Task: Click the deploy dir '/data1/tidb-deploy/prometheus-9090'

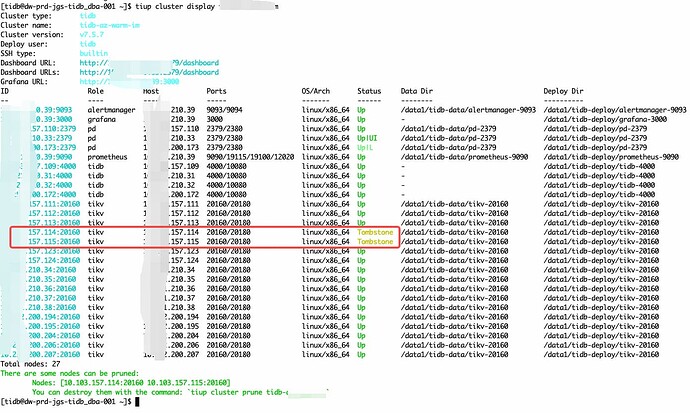Action: pyautogui.click(x=611, y=157)
